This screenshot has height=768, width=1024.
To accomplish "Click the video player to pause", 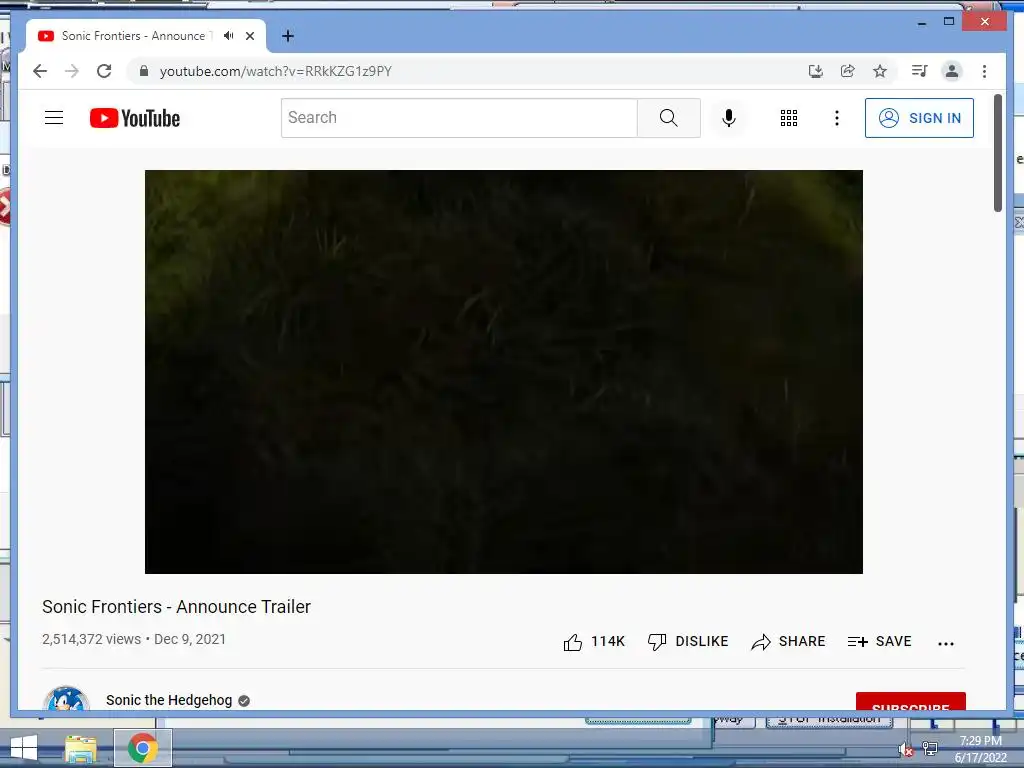I will [x=504, y=372].
